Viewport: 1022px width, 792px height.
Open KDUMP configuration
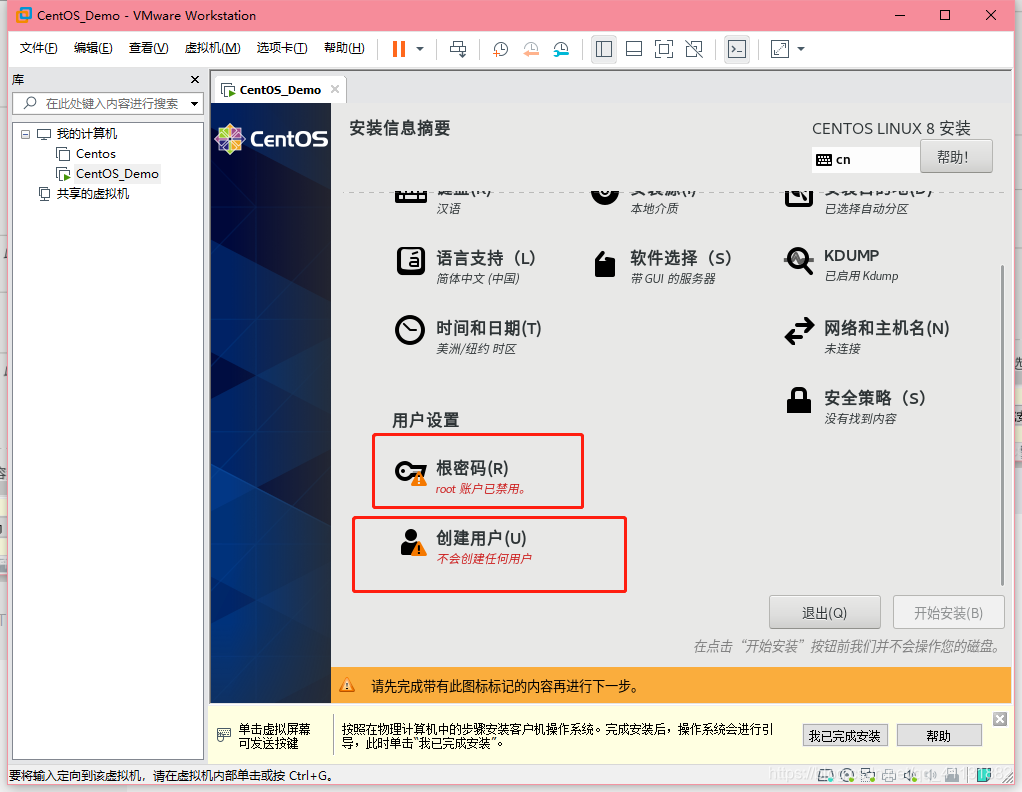pos(842,264)
